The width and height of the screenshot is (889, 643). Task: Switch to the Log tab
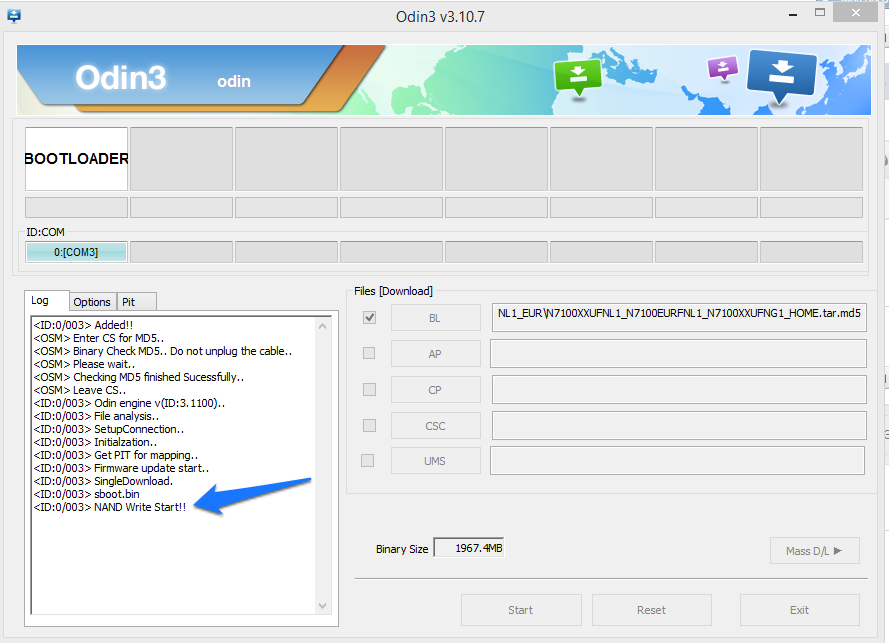pyautogui.click(x=47, y=301)
